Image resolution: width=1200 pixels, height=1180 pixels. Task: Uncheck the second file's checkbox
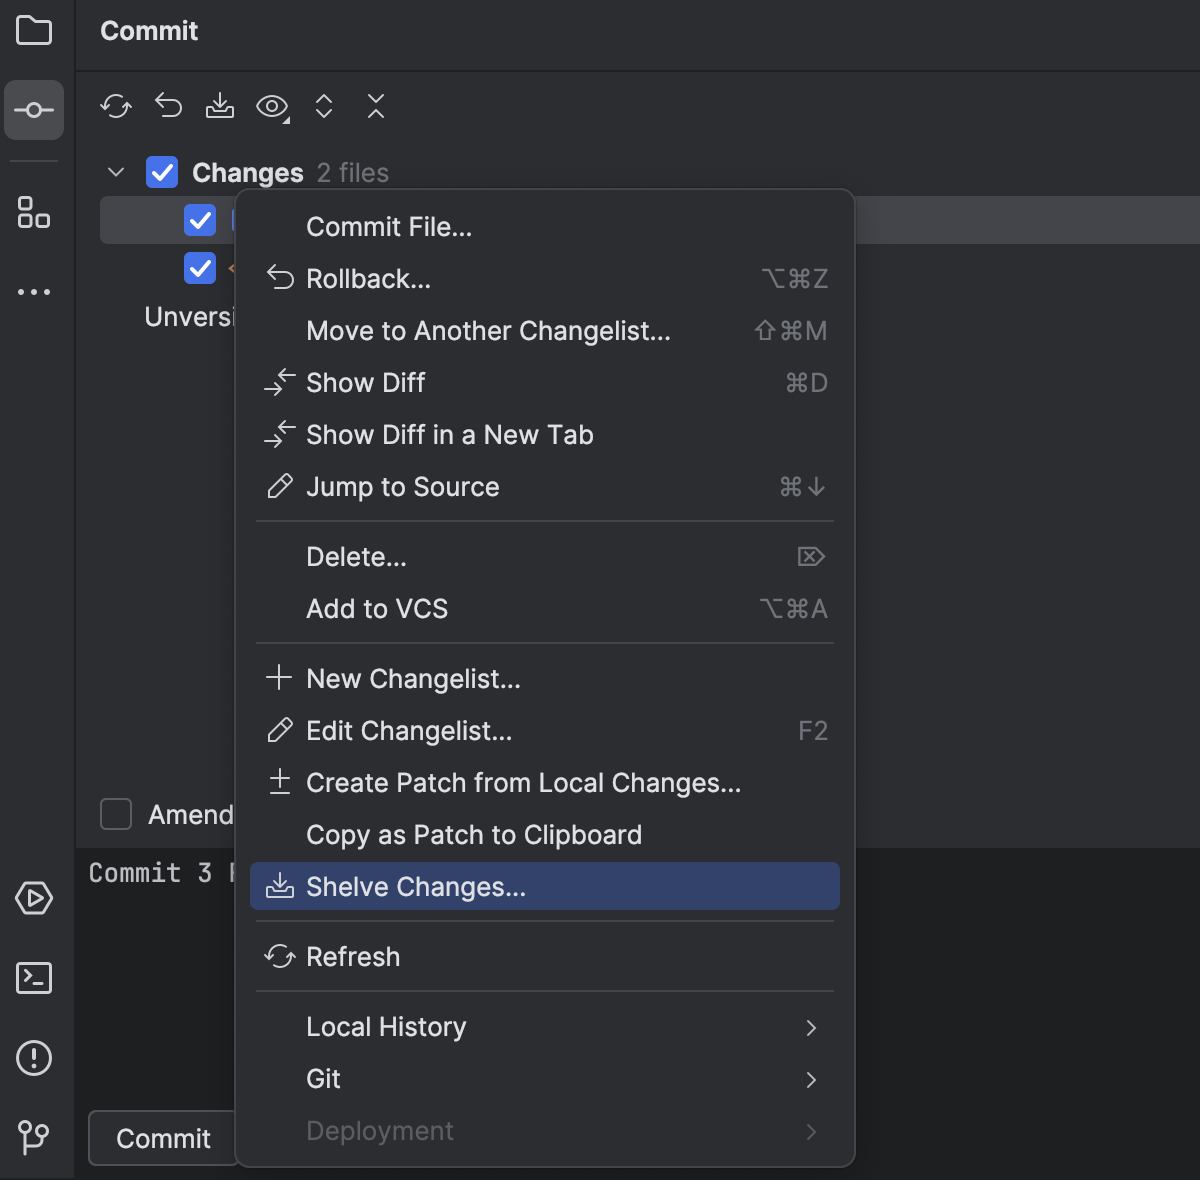click(200, 268)
